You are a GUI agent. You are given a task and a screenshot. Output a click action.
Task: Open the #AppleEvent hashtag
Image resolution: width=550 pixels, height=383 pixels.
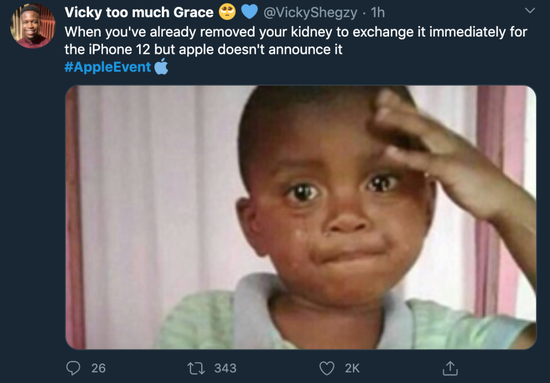click(108, 67)
